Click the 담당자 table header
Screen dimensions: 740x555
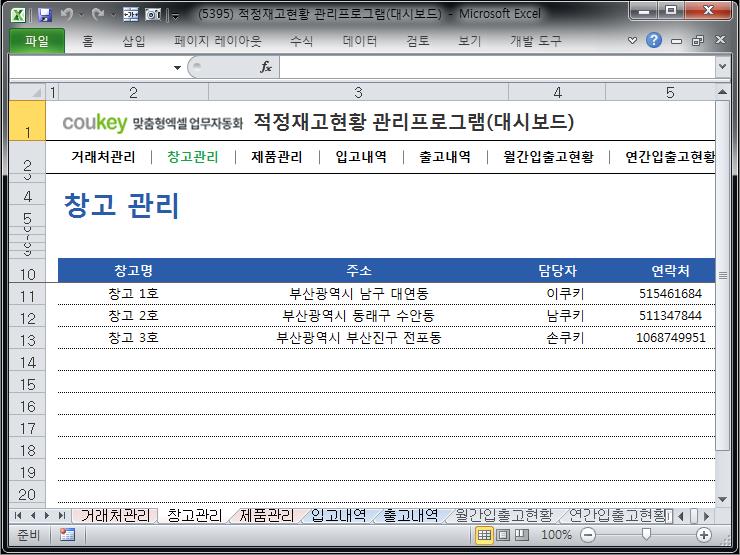click(x=557, y=270)
